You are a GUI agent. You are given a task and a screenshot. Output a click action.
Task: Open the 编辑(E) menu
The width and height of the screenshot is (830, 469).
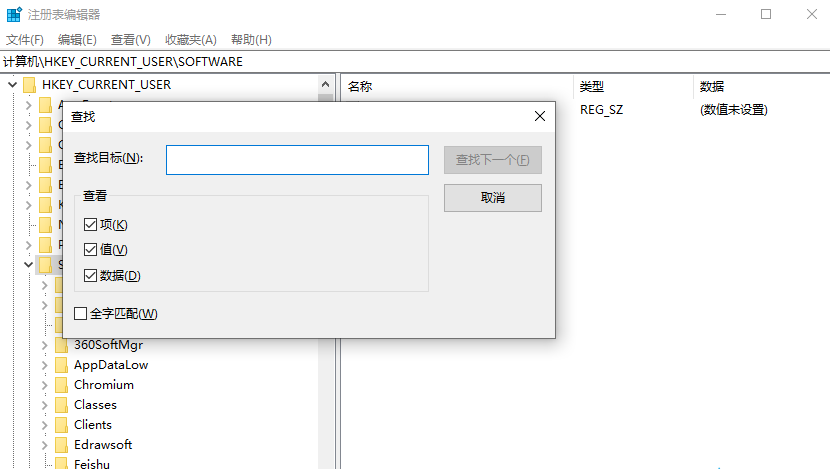tap(77, 40)
